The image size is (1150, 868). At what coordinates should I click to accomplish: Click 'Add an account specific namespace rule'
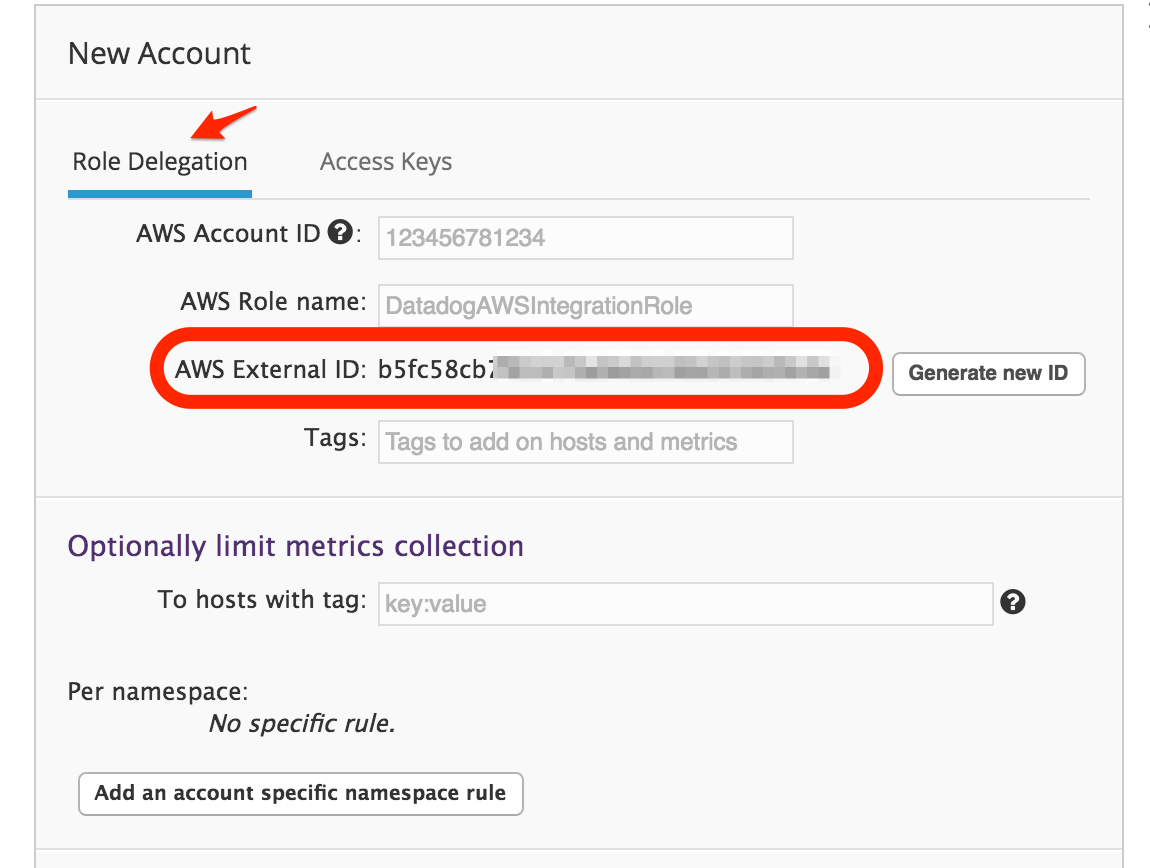[x=300, y=793]
